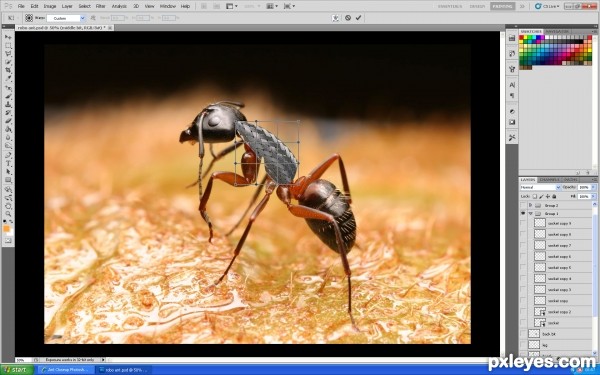The width and height of the screenshot is (600, 375).
Task: Select the Type tool
Action: click(8, 164)
